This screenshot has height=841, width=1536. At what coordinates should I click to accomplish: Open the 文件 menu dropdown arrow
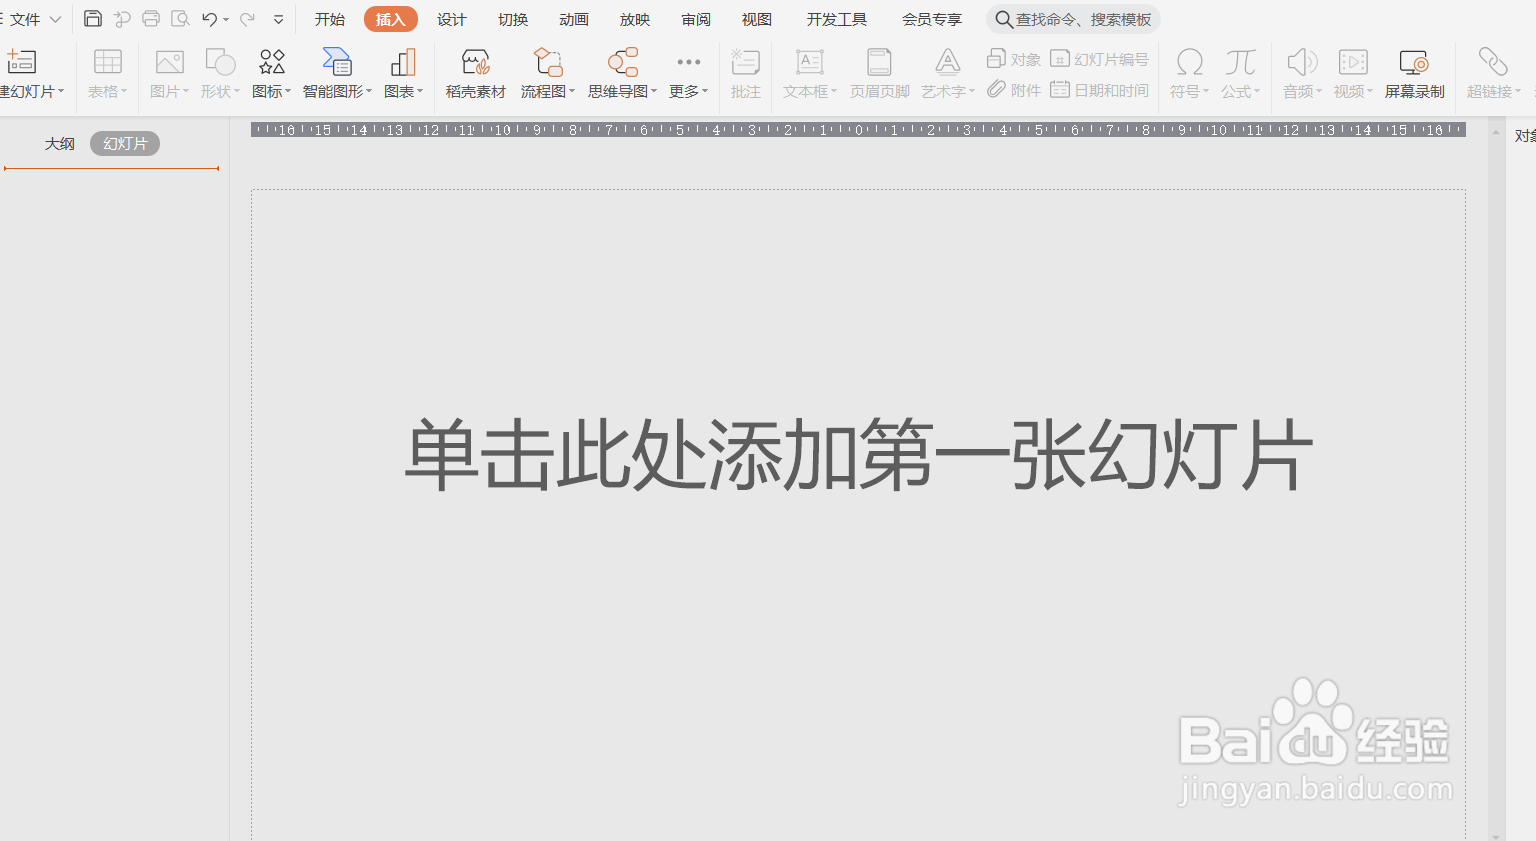pos(56,20)
